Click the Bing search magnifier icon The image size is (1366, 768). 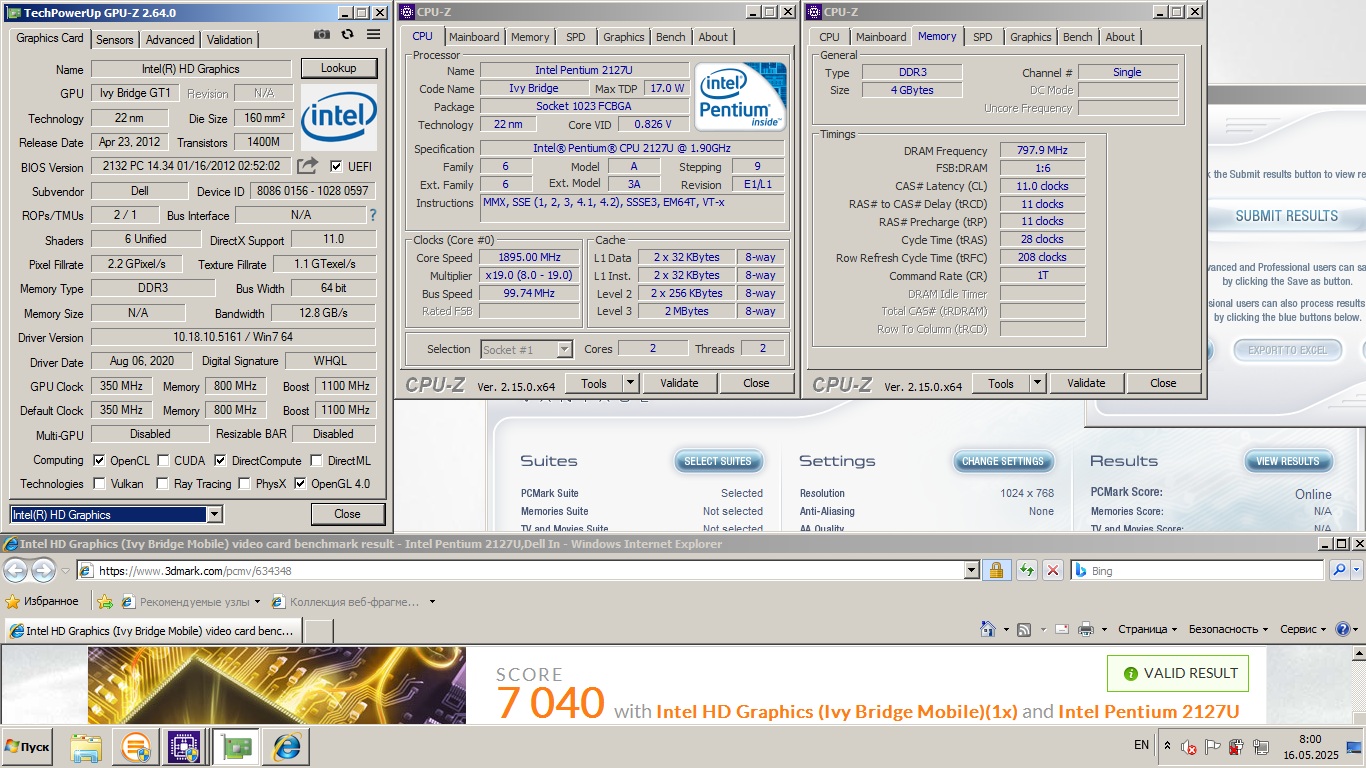click(1340, 570)
